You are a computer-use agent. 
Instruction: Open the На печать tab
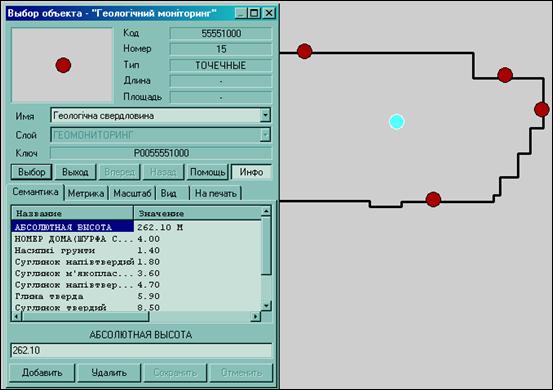point(215,194)
